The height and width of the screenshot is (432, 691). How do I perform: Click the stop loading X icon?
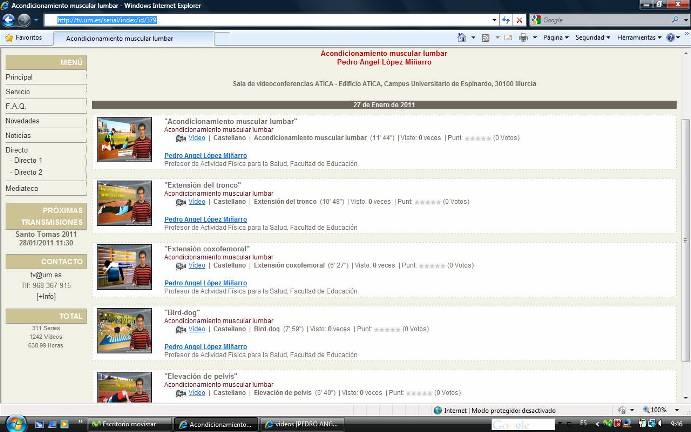coord(520,20)
